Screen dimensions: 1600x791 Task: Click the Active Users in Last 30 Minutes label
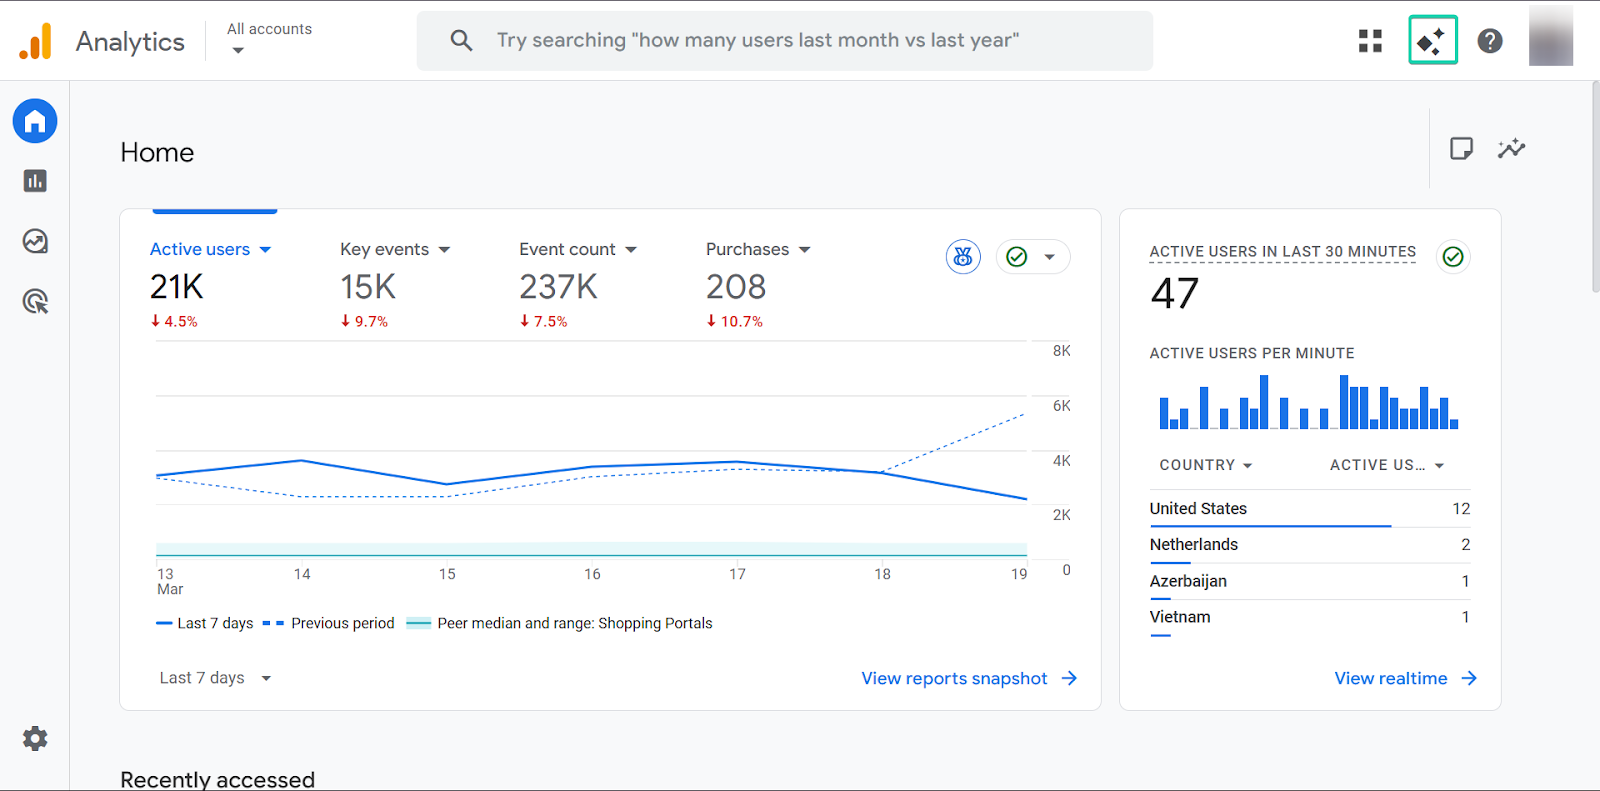[x=1283, y=251]
